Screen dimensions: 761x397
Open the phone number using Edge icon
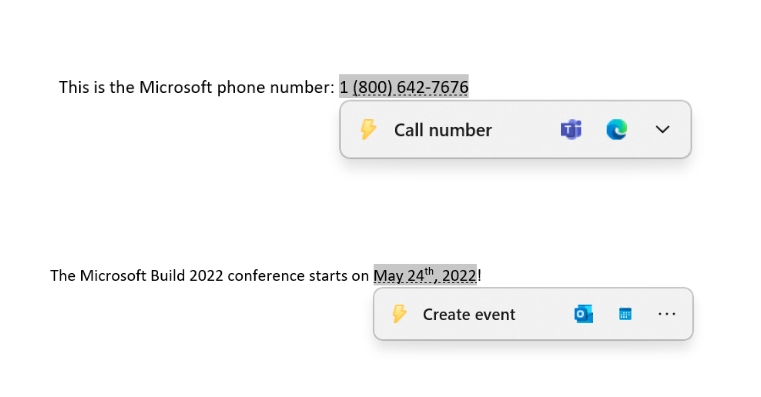616,130
